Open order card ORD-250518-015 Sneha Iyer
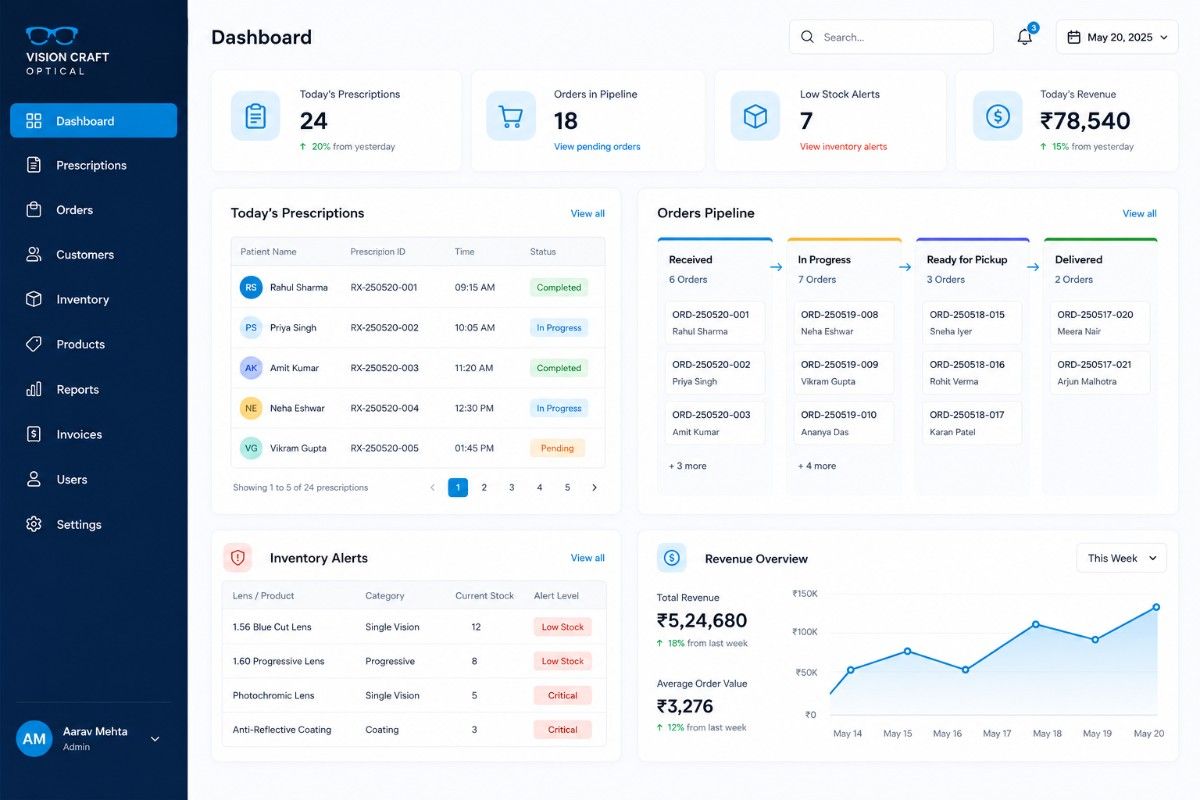The height and width of the screenshot is (800, 1200). (x=972, y=322)
